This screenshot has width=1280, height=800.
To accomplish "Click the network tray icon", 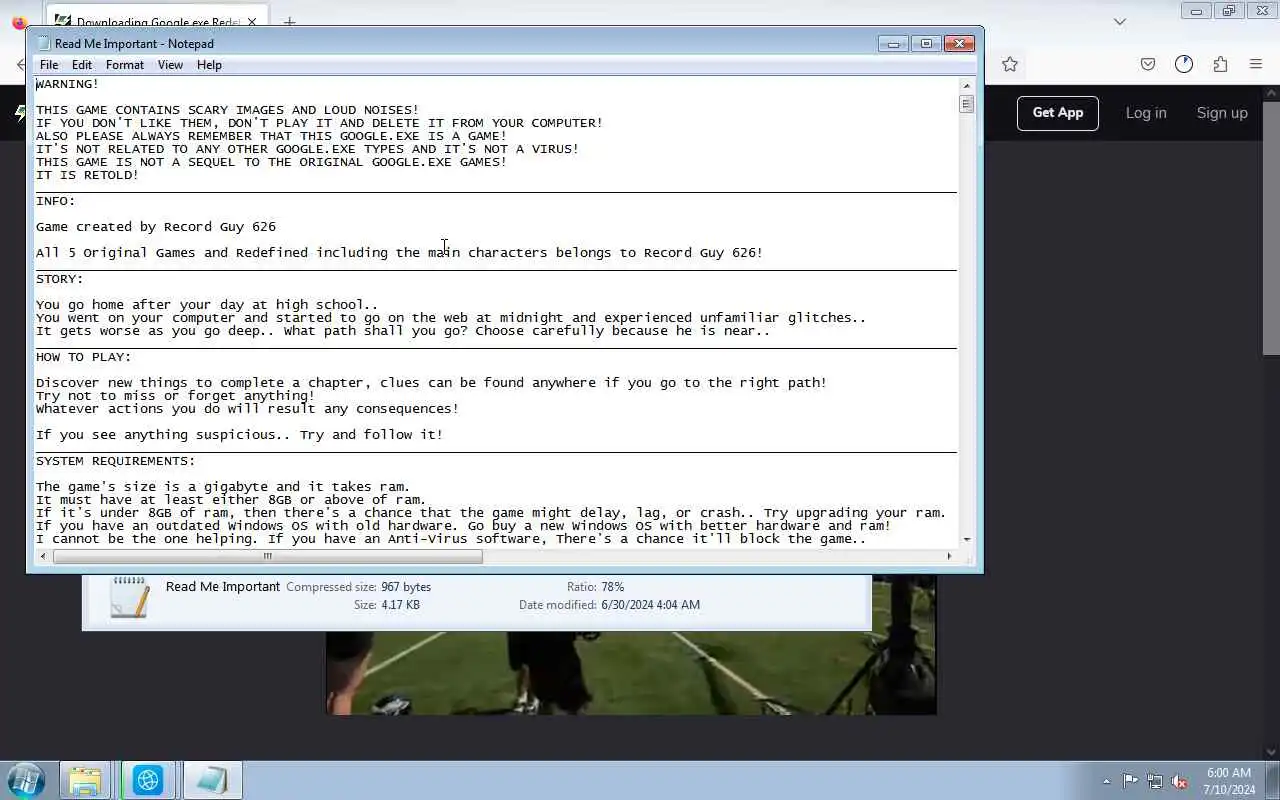I will coord(1155,781).
